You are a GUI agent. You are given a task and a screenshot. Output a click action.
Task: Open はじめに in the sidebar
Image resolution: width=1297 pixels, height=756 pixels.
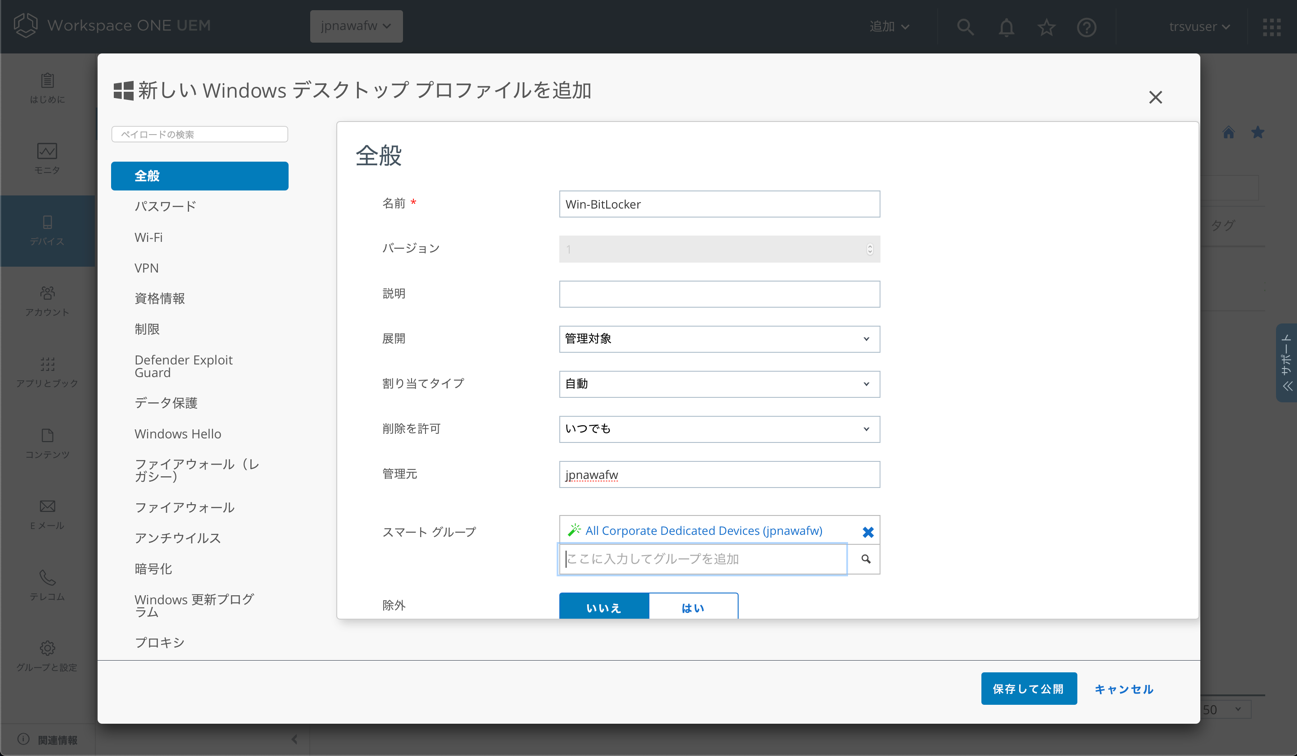(x=47, y=89)
